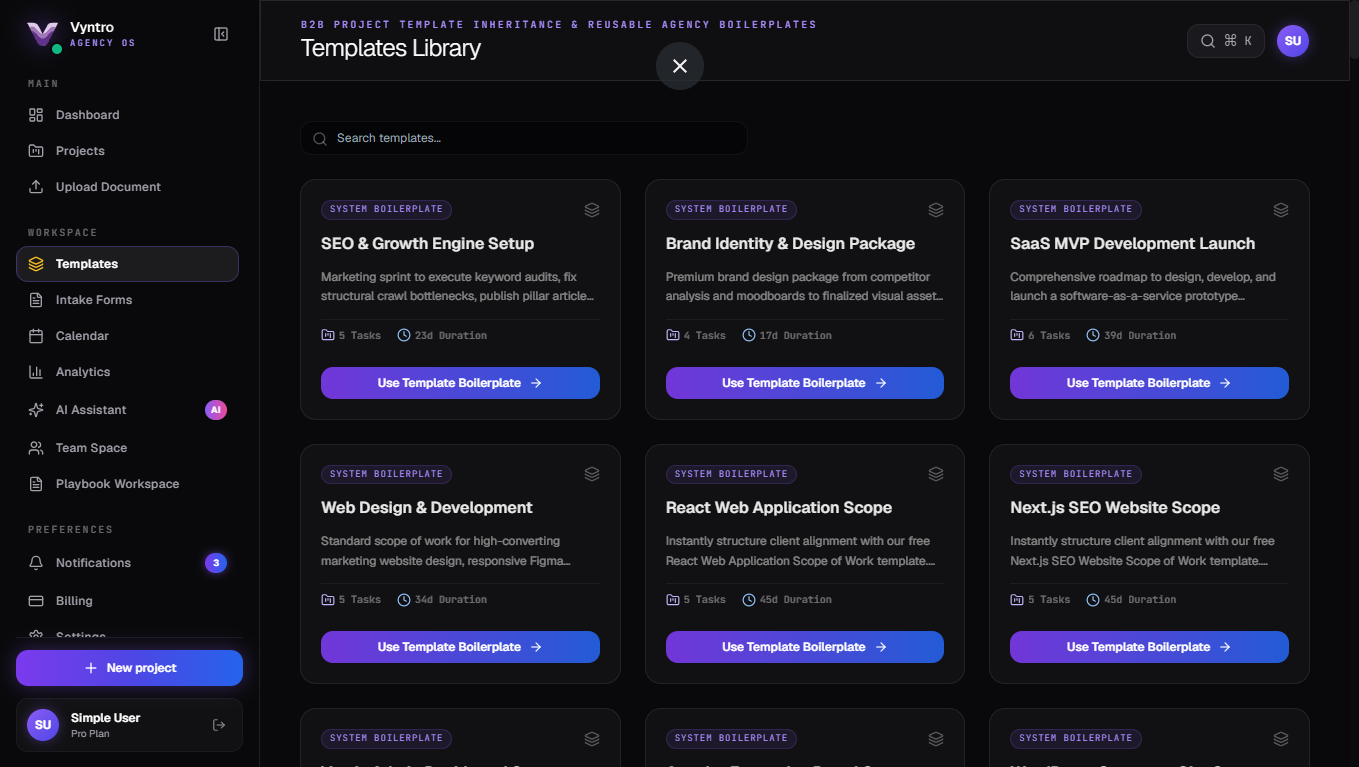Open the SU avatar in header
Image resolution: width=1359 pixels, height=767 pixels.
(1293, 41)
